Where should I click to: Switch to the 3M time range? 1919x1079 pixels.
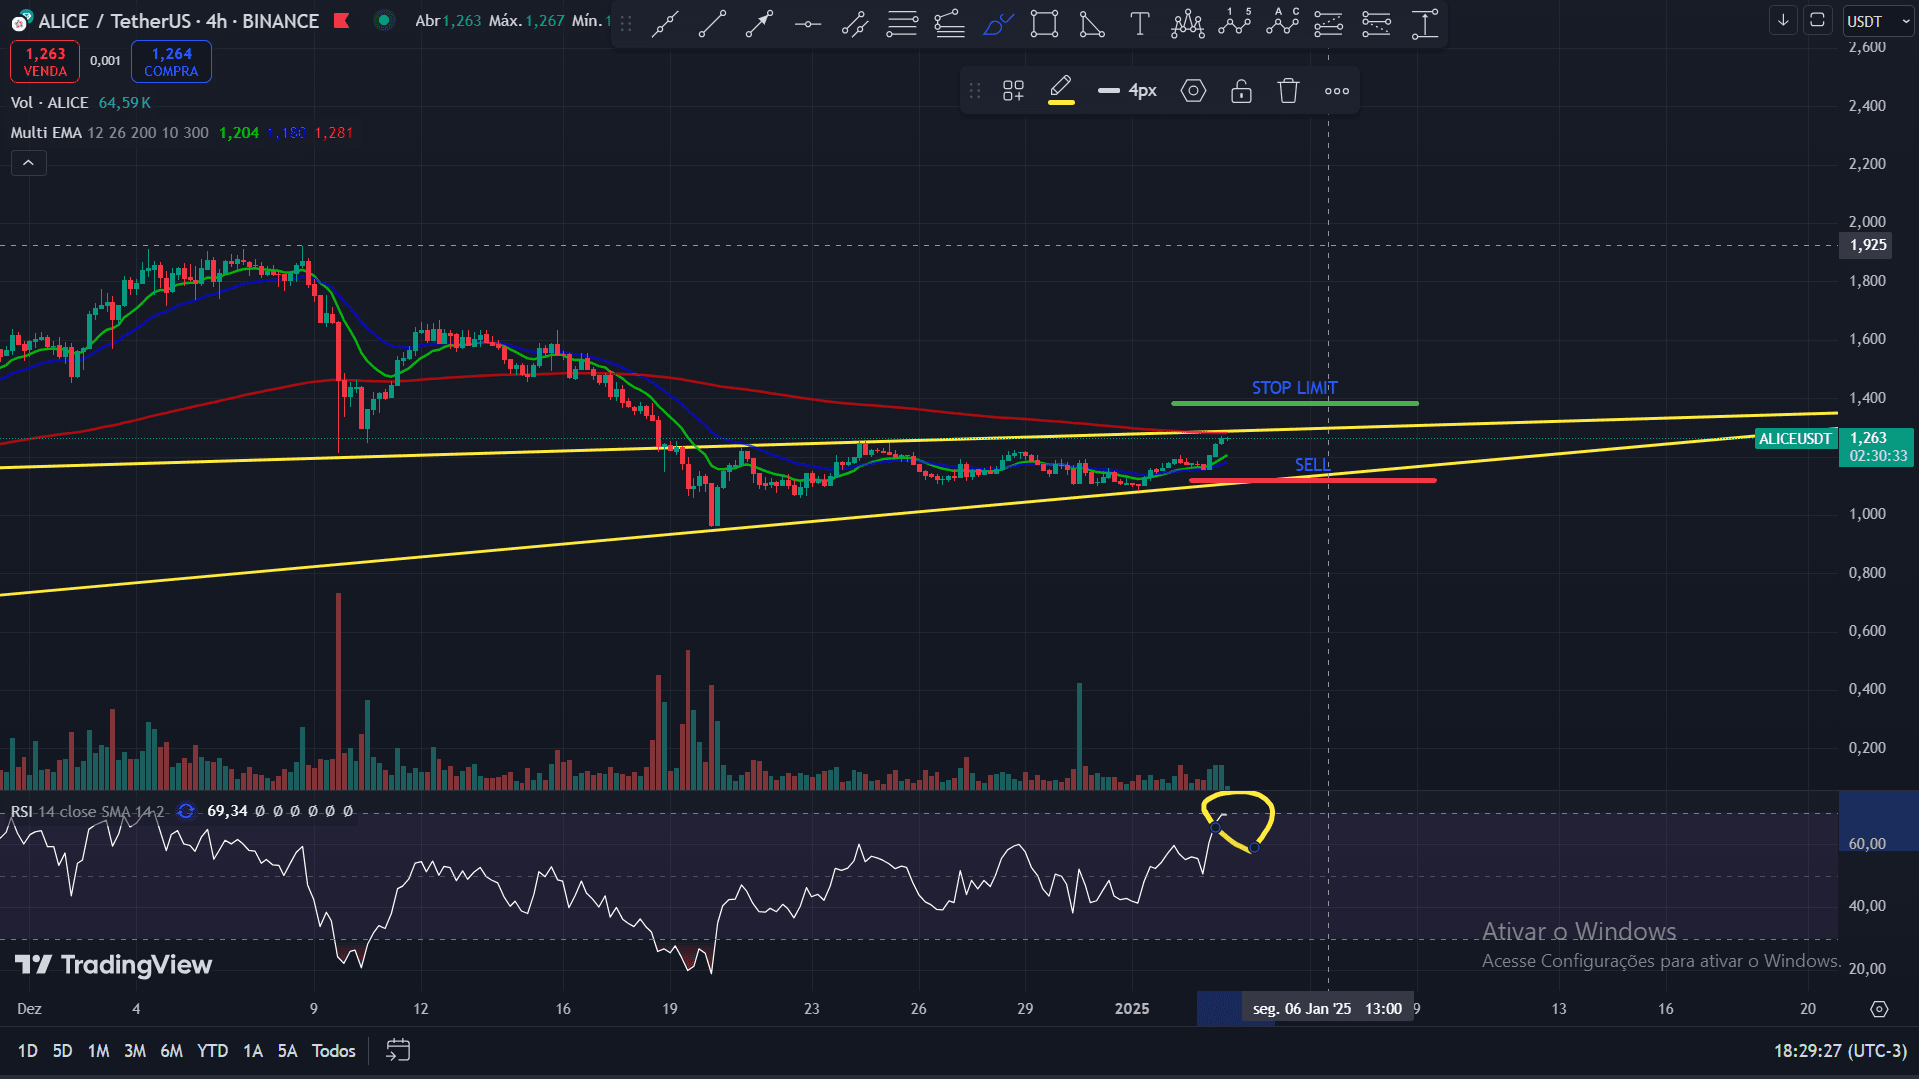coord(134,1050)
